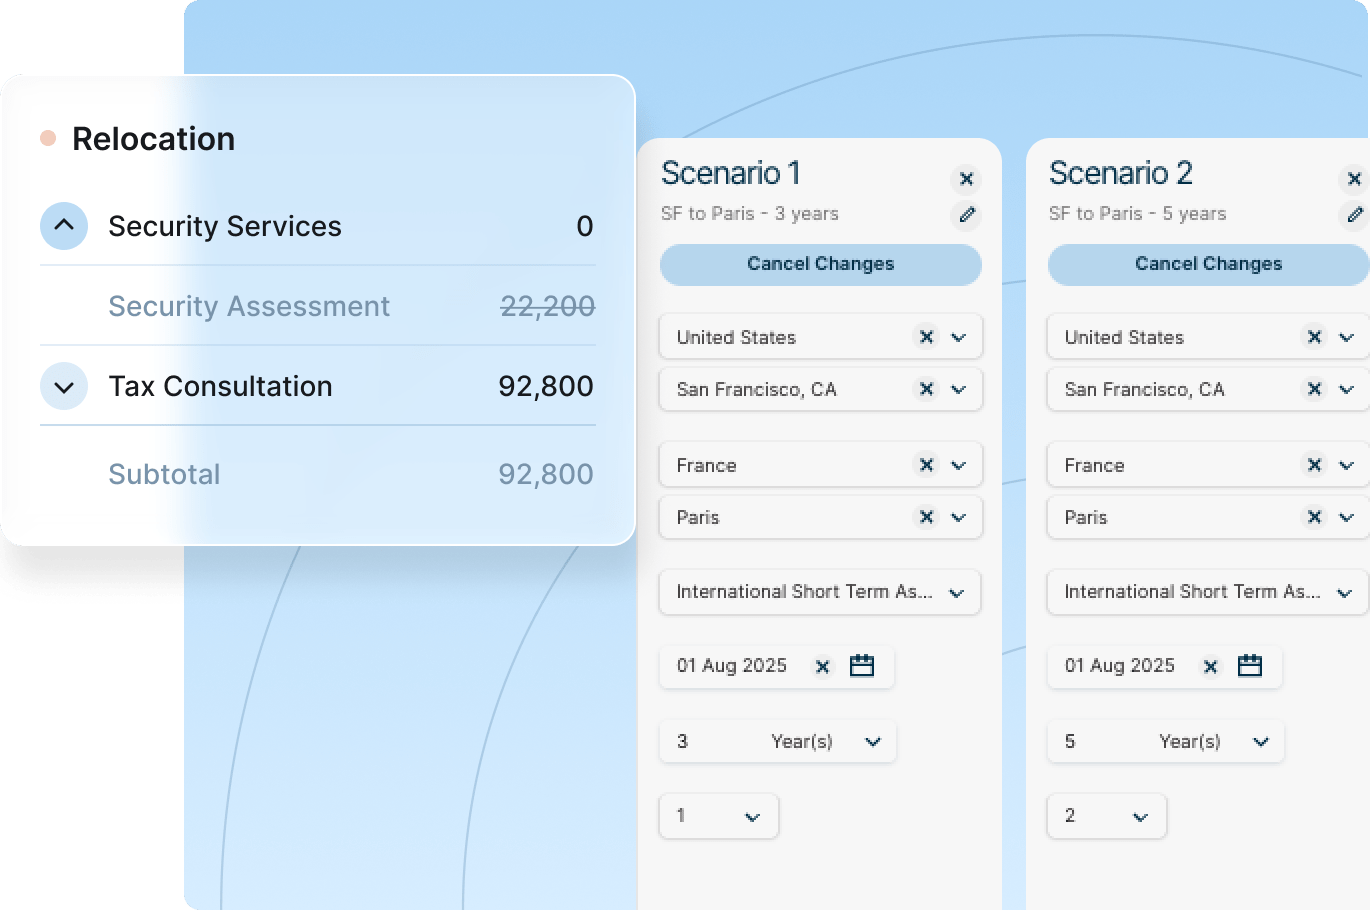Open the calendar picker in Scenario 2
The height and width of the screenshot is (910, 1370).
pos(1249,666)
